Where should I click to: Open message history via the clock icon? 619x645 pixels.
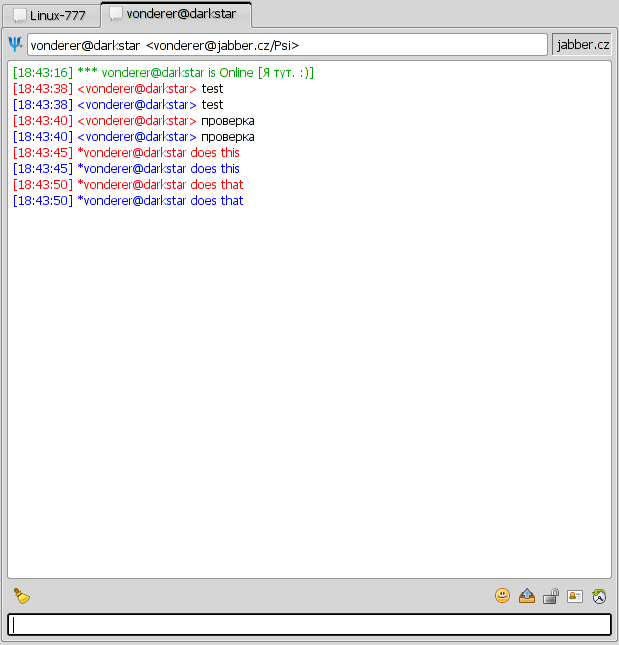click(599, 596)
